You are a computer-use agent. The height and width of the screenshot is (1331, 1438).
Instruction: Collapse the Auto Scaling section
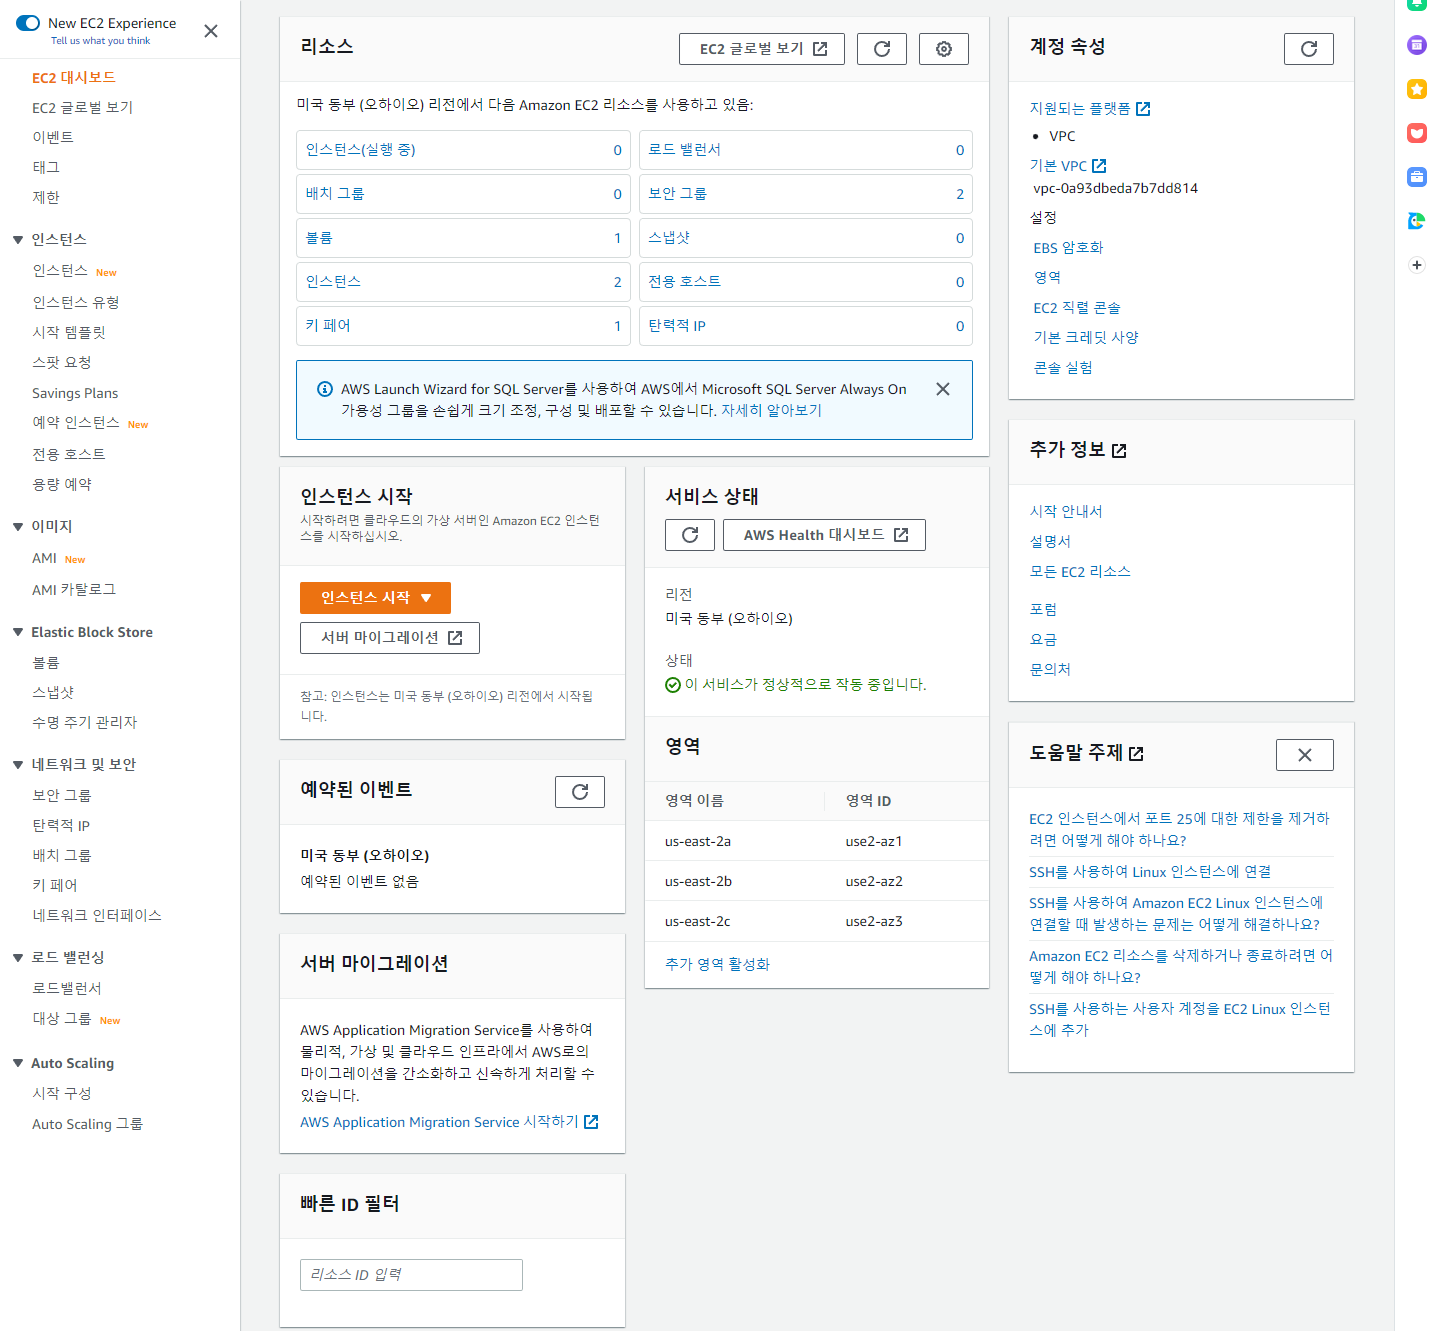click(x=18, y=1063)
